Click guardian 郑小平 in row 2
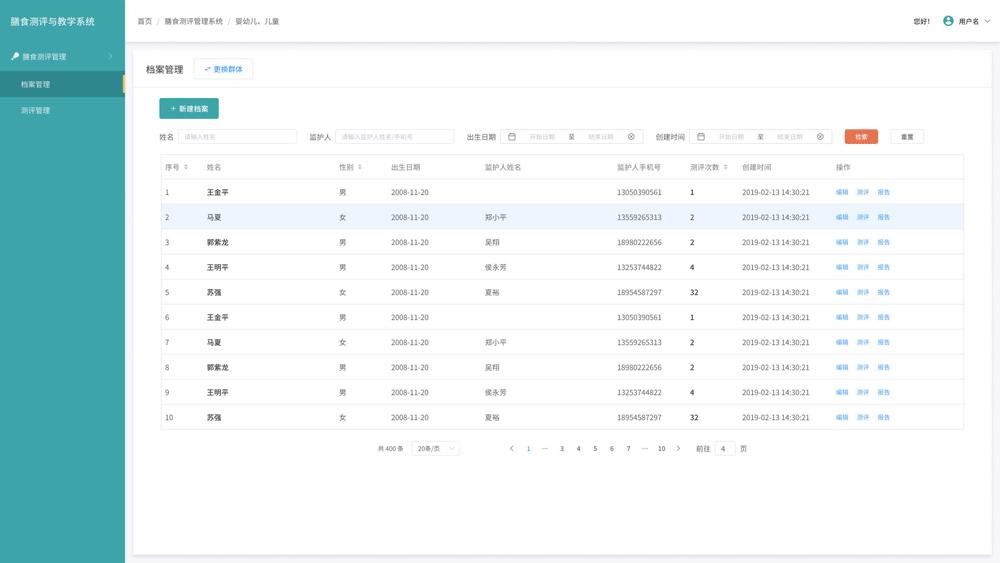The height and width of the screenshot is (563, 1000). (496, 217)
